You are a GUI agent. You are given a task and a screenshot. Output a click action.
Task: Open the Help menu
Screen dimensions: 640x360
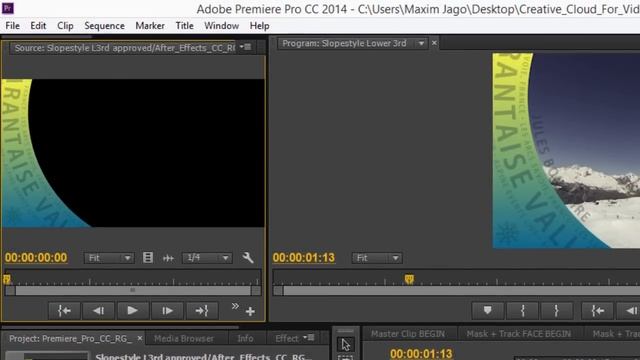[259, 26]
